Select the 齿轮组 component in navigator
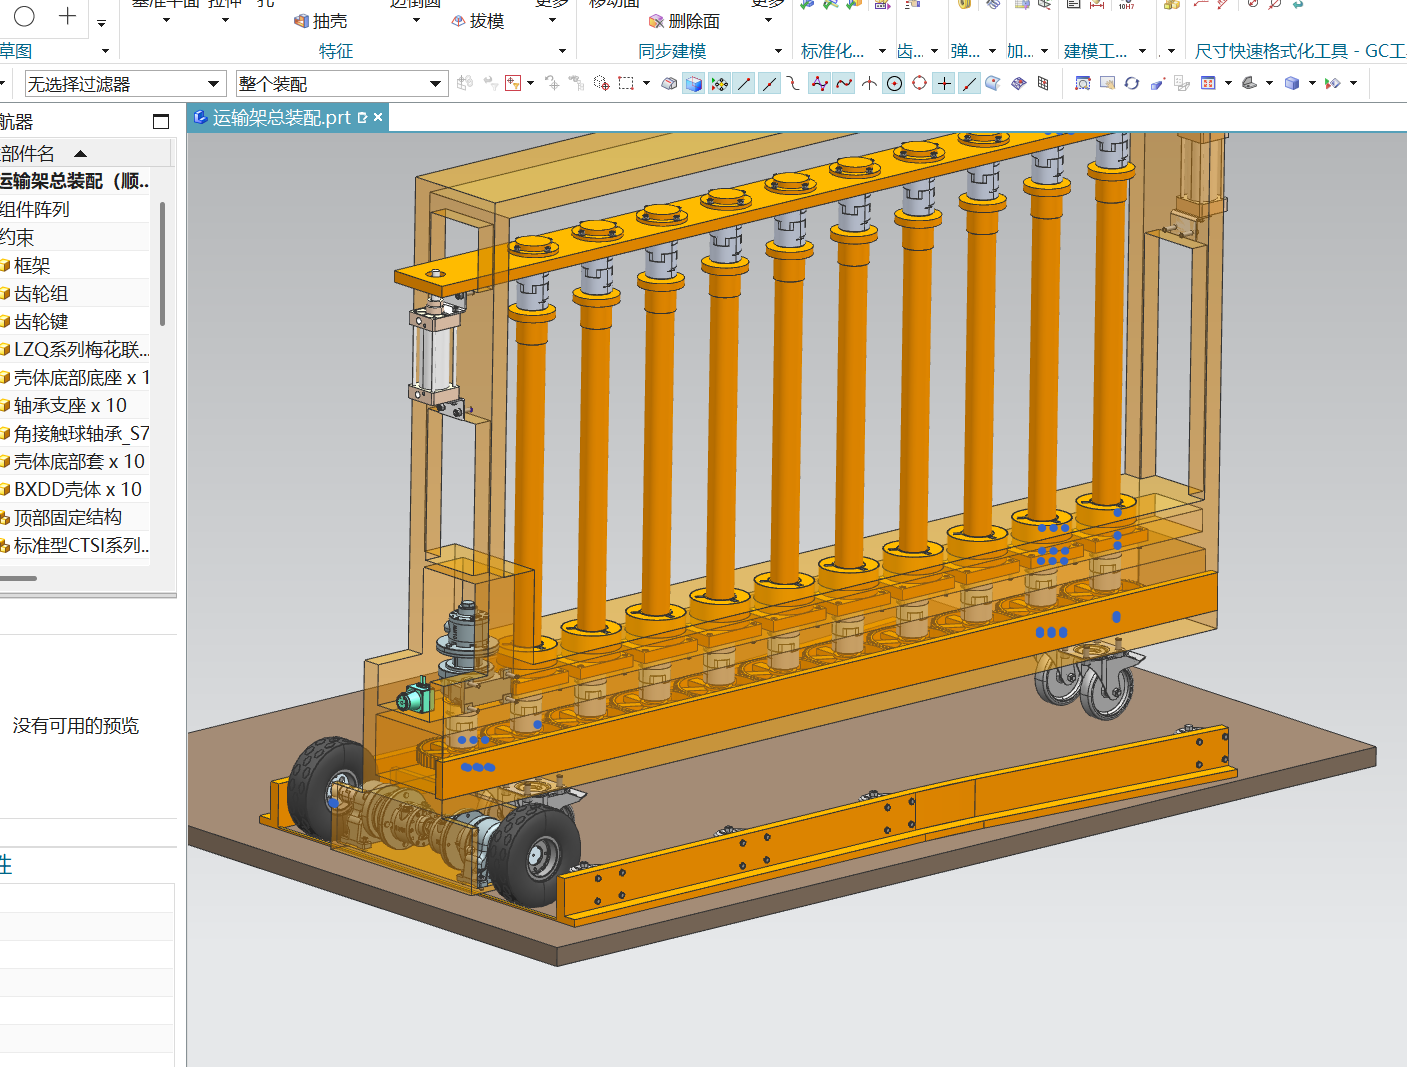 pos(41,293)
